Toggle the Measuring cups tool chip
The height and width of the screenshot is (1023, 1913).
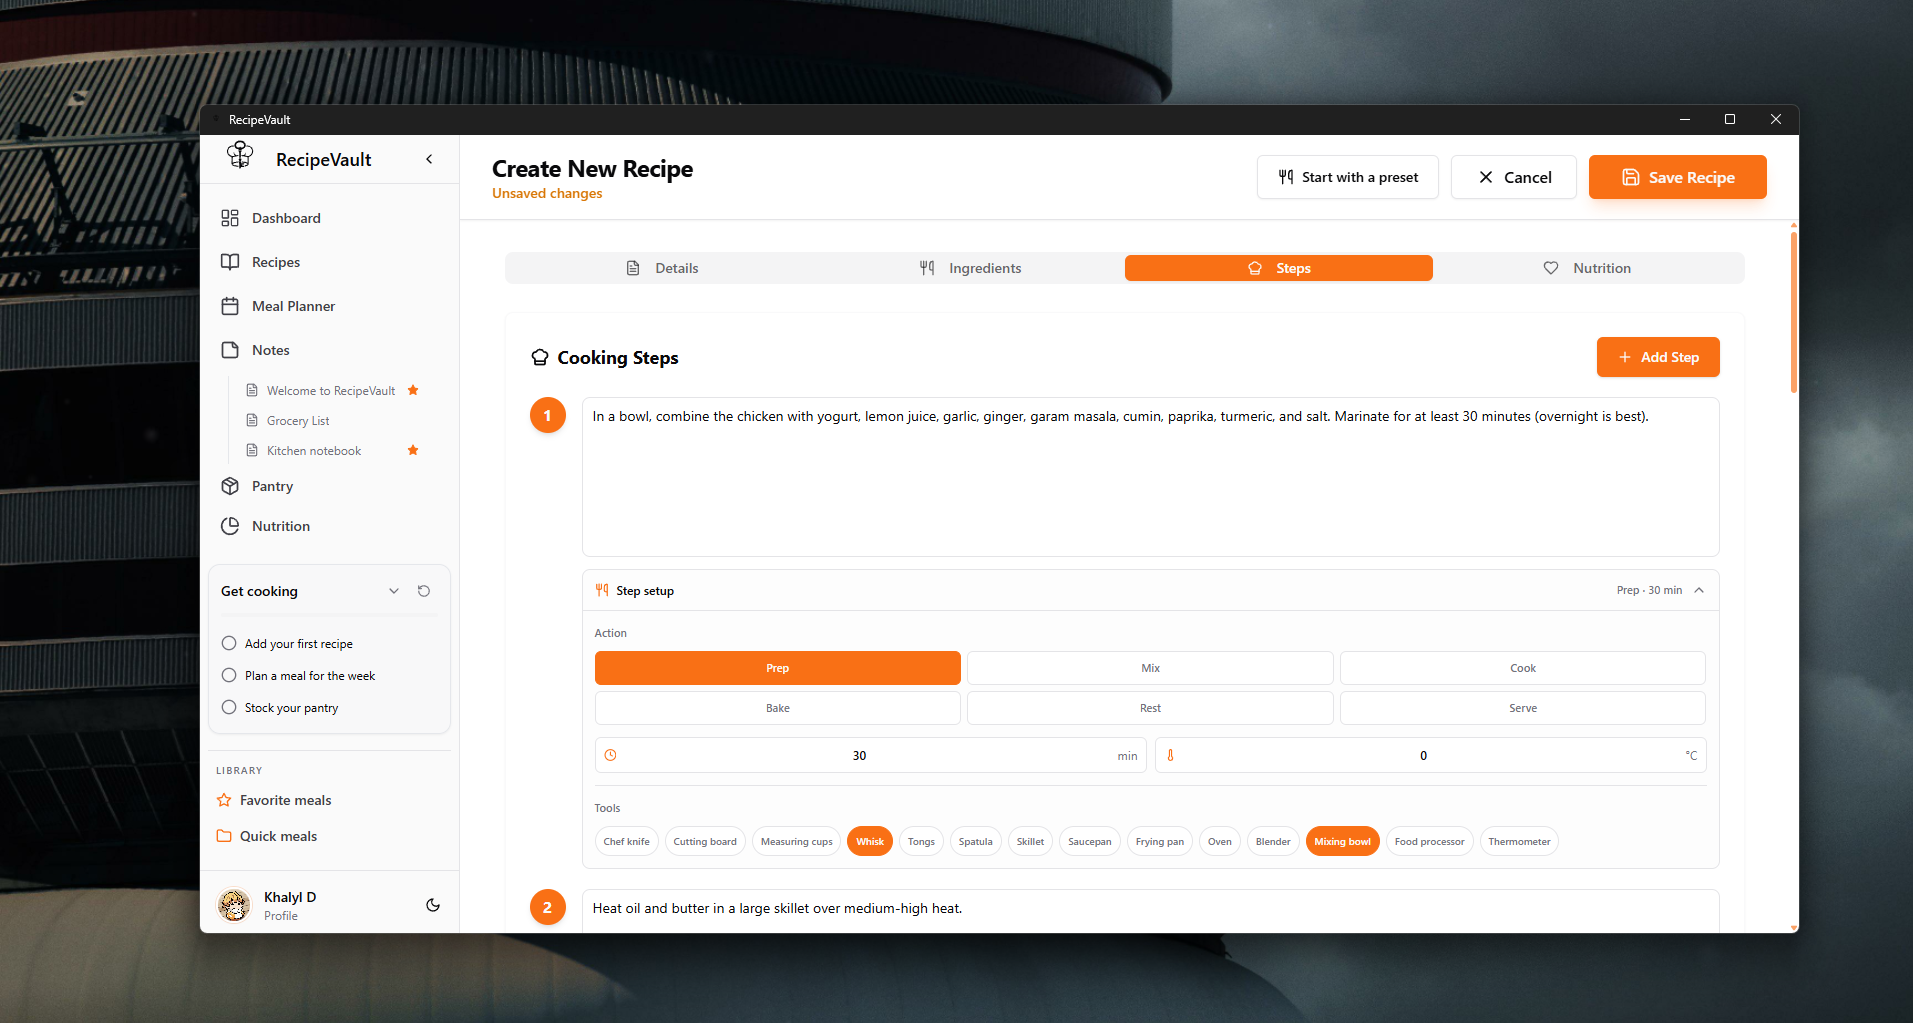[x=796, y=841]
